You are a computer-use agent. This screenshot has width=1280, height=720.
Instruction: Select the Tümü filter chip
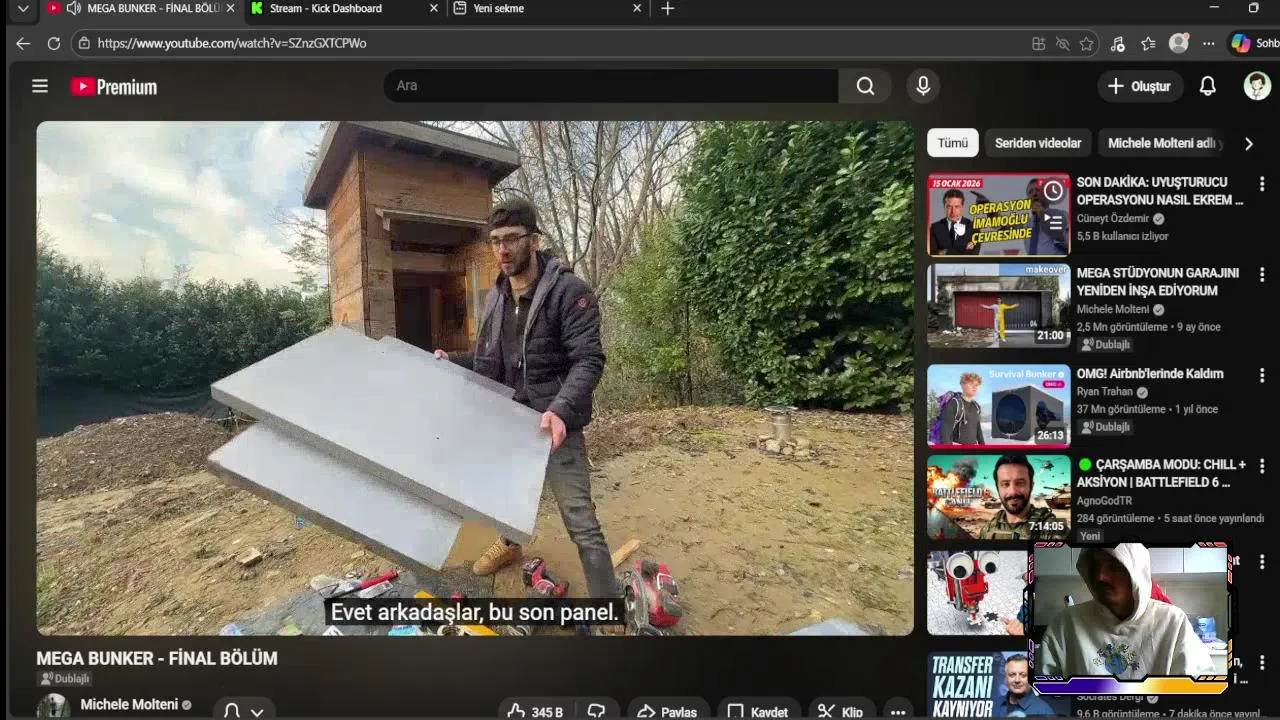[x=952, y=143]
